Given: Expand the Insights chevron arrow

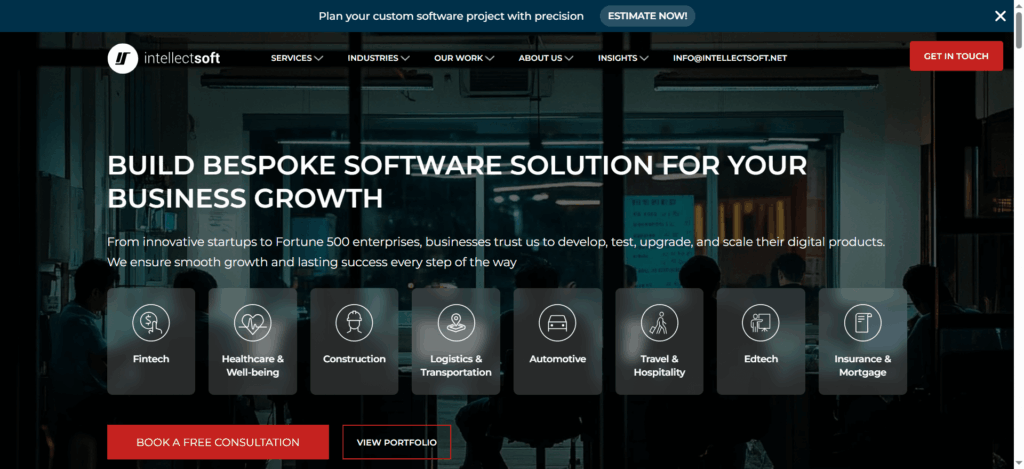Looking at the screenshot, I should coord(644,58).
